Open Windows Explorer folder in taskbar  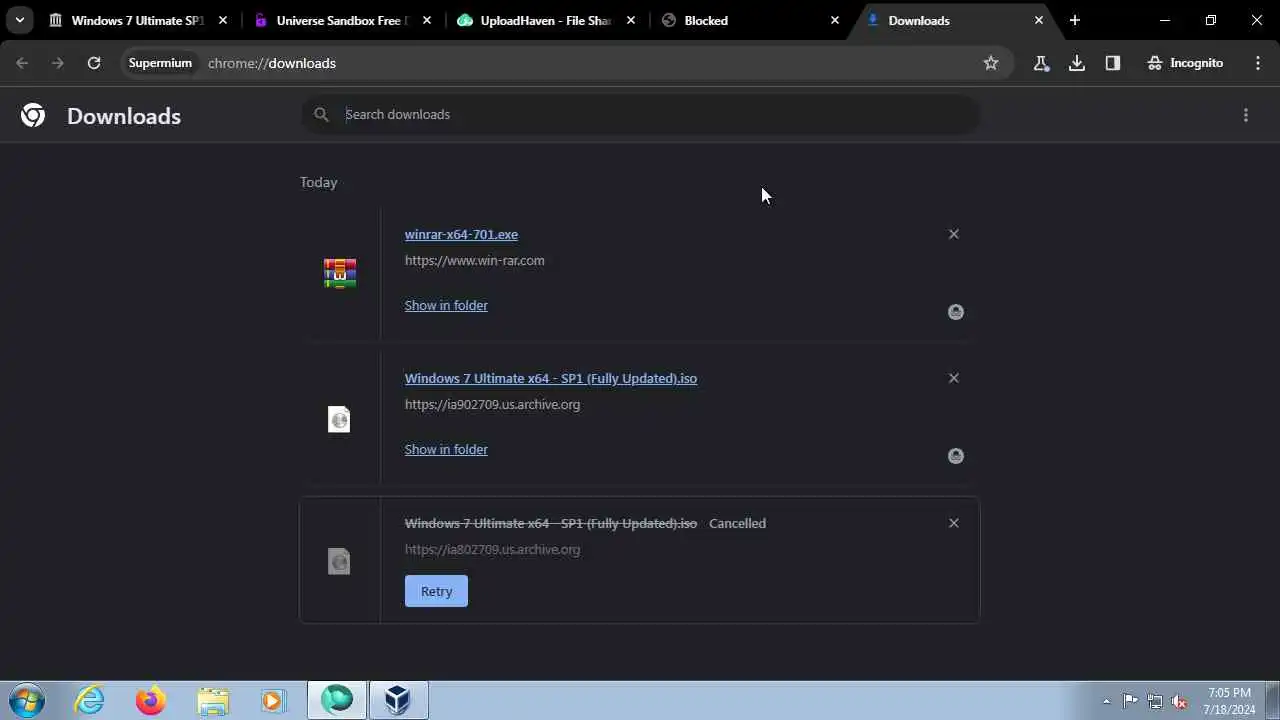click(213, 700)
